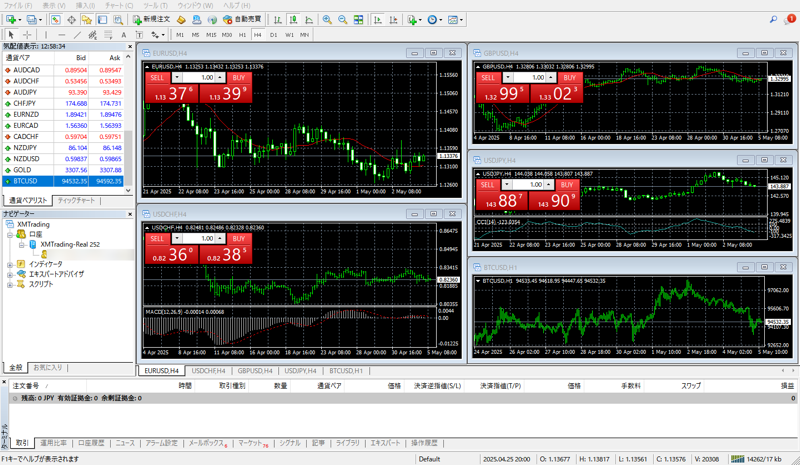Switch chart to candlestick style
This screenshot has height=465, width=800.
coord(293,19)
